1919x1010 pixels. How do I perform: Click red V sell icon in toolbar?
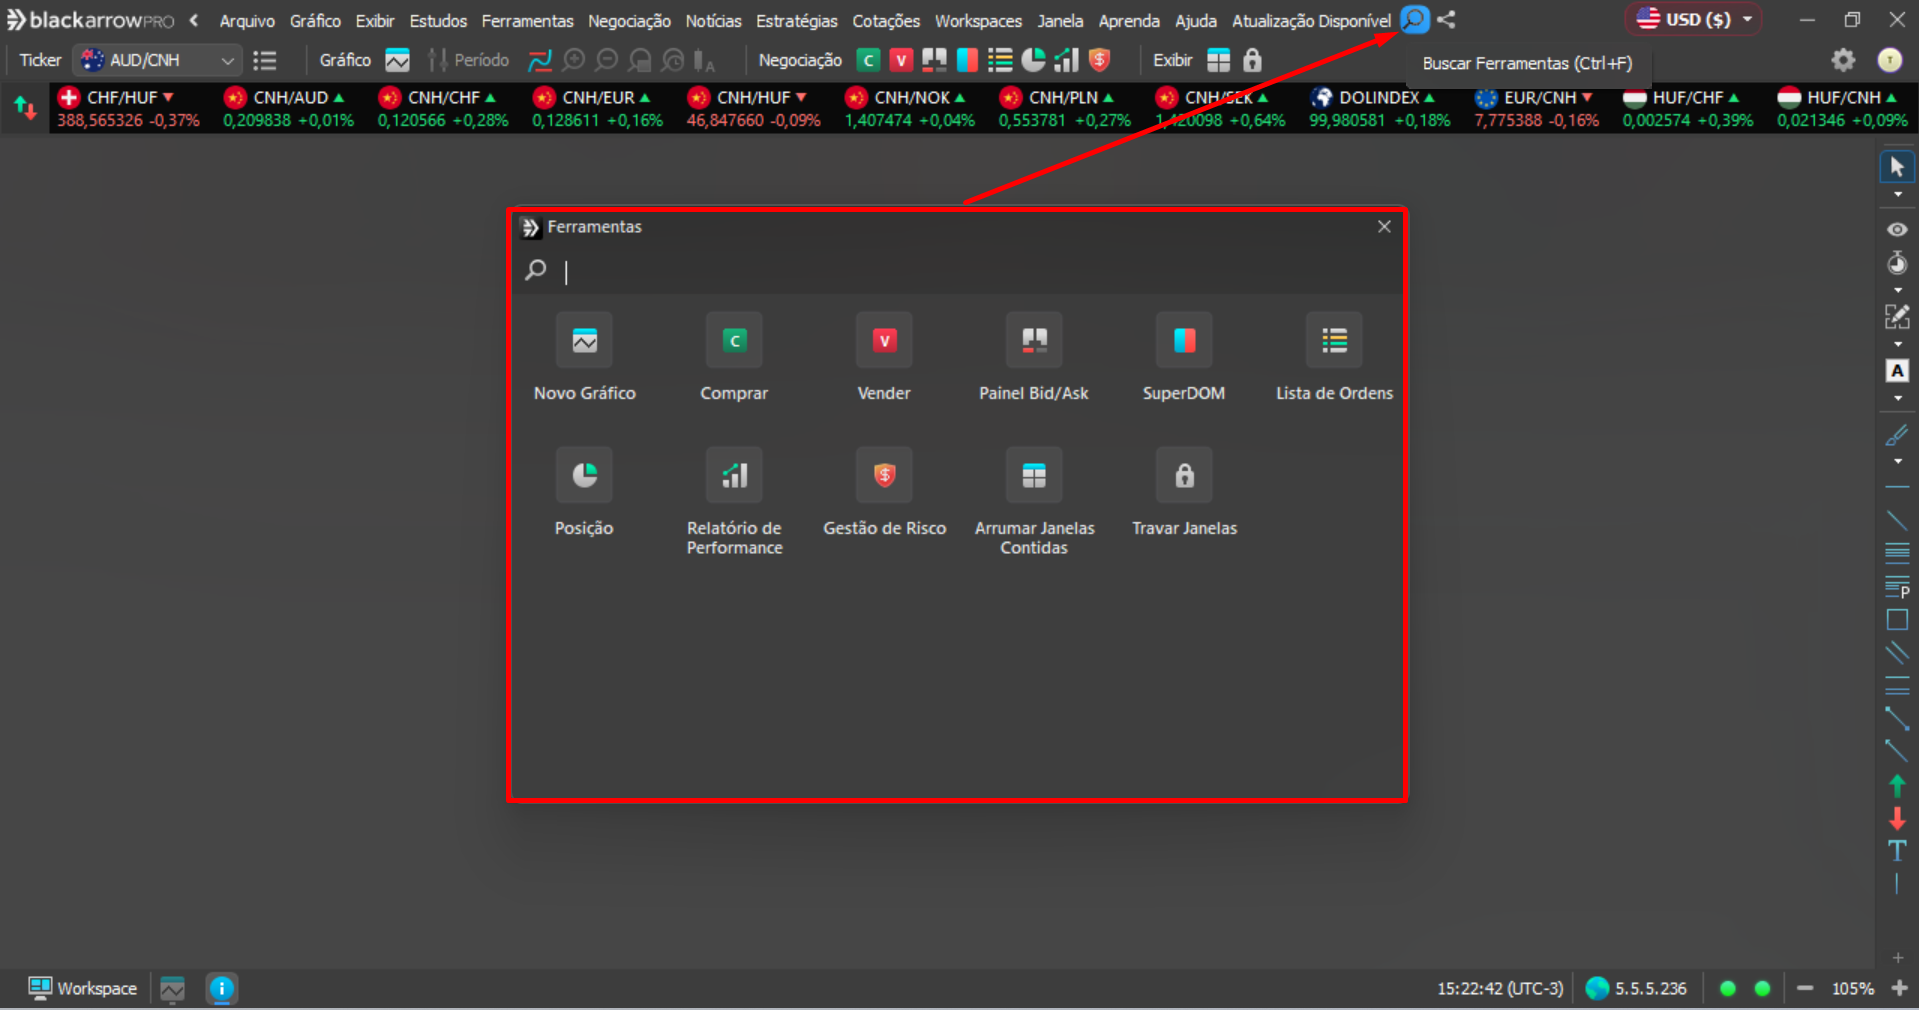click(901, 60)
